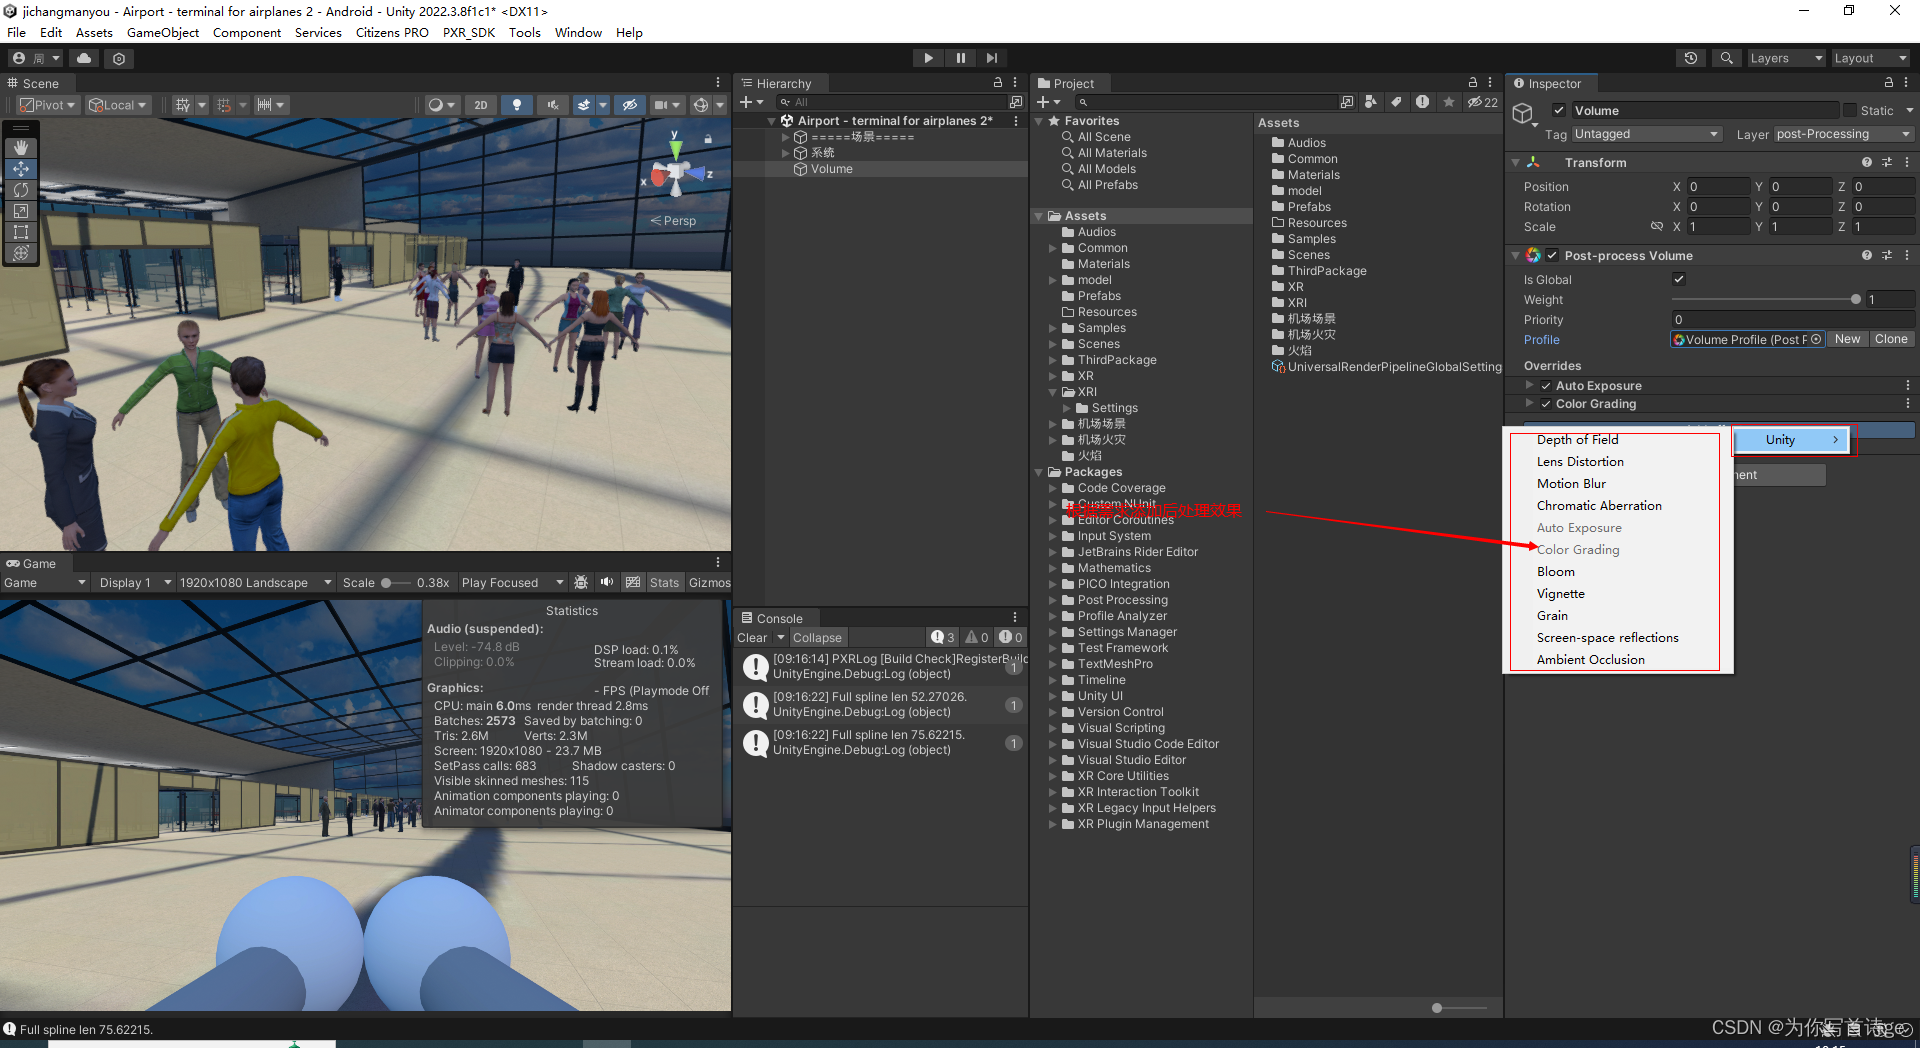This screenshot has width=1920, height=1048.
Task: Open the GameObject menu
Action: point(163,32)
